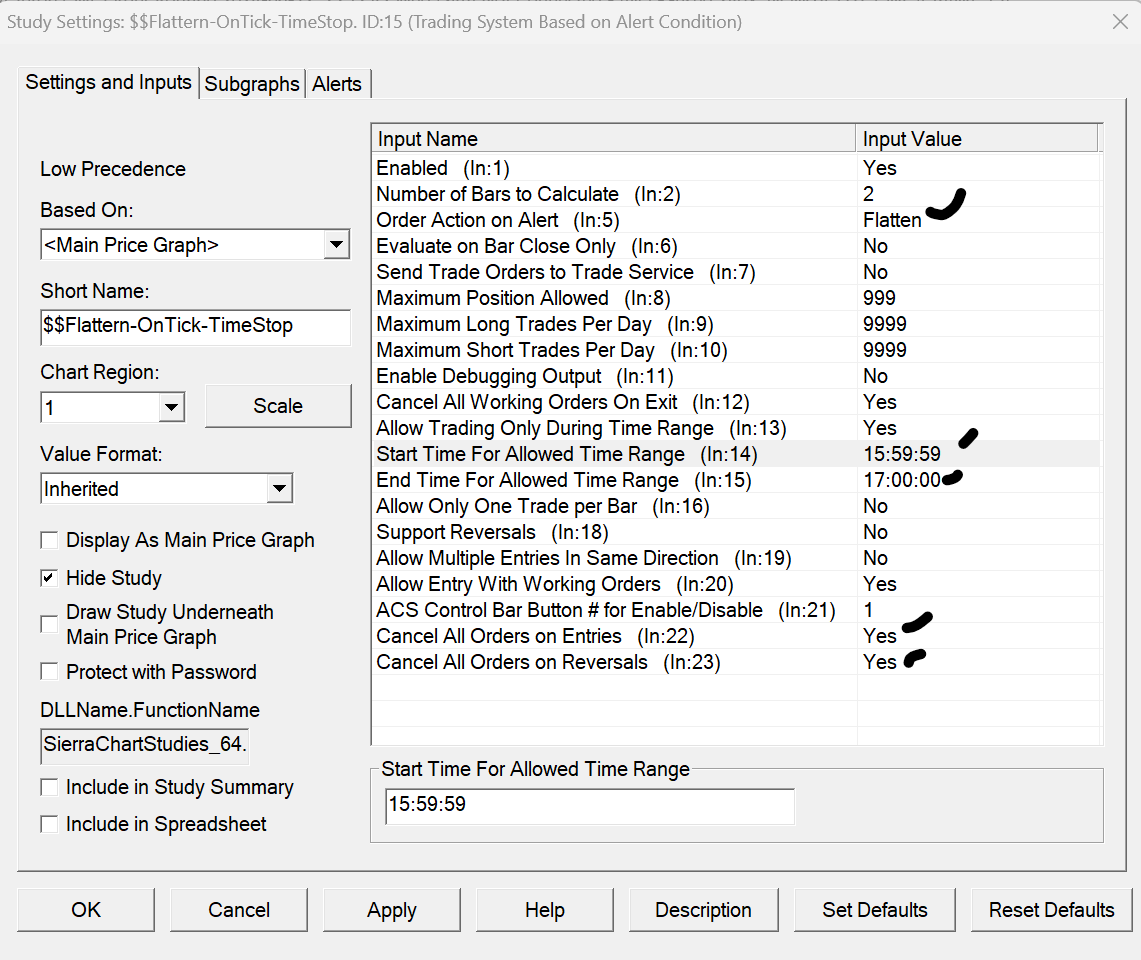Open the Alerts tab
Screen dimensions: 1141x960
coord(337,84)
